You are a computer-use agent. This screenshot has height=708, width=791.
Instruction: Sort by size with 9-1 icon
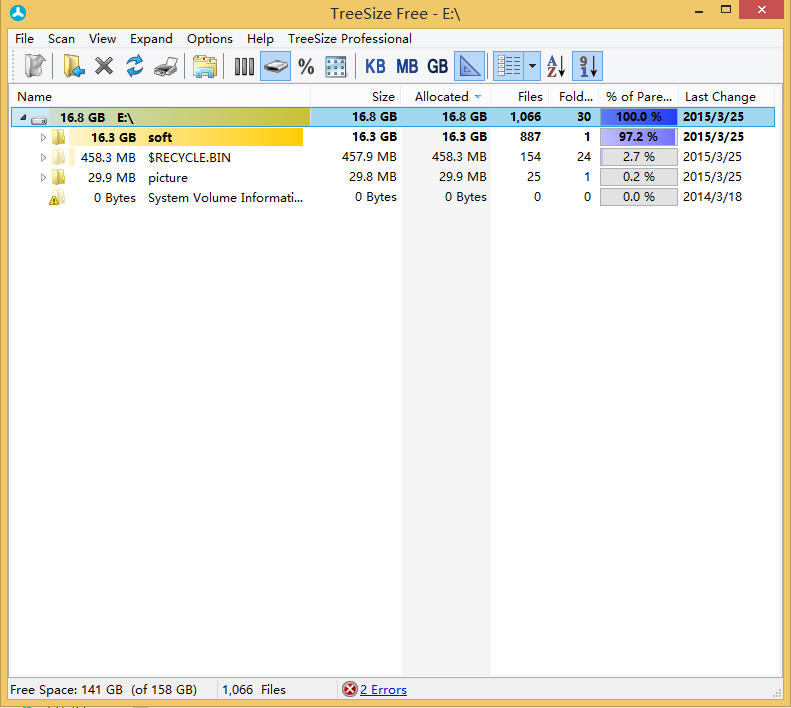(588, 66)
